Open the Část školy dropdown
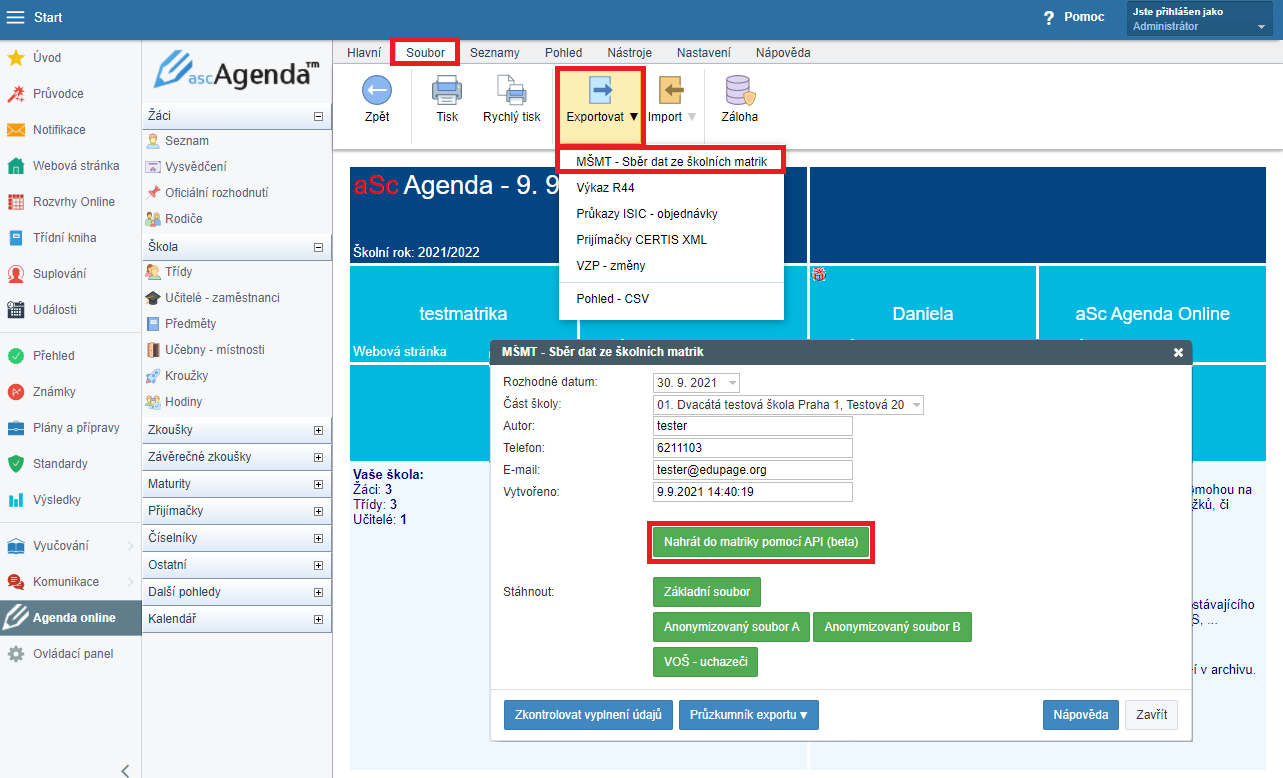The width and height of the screenshot is (1283, 778). (788, 405)
